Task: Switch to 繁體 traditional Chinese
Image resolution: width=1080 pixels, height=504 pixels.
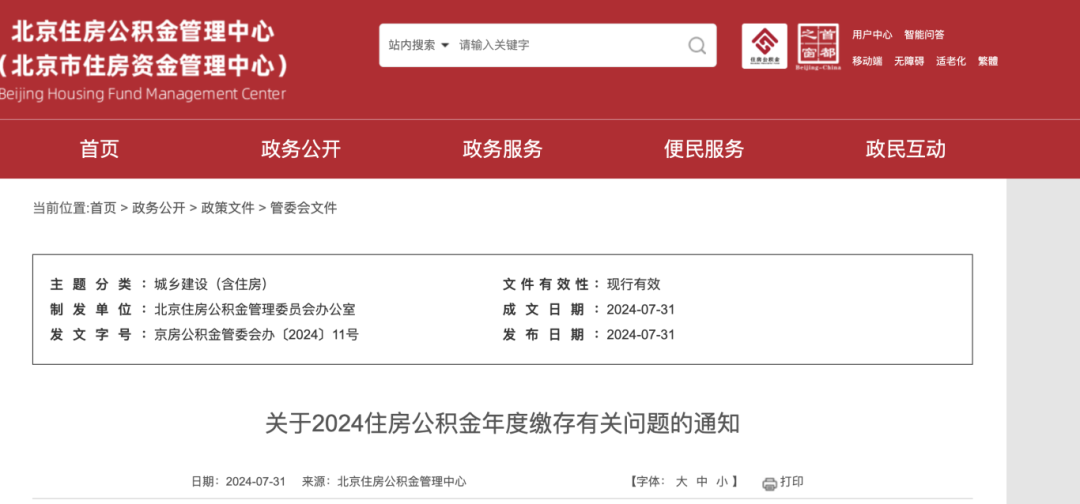Action: pyautogui.click(x=987, y=61)
